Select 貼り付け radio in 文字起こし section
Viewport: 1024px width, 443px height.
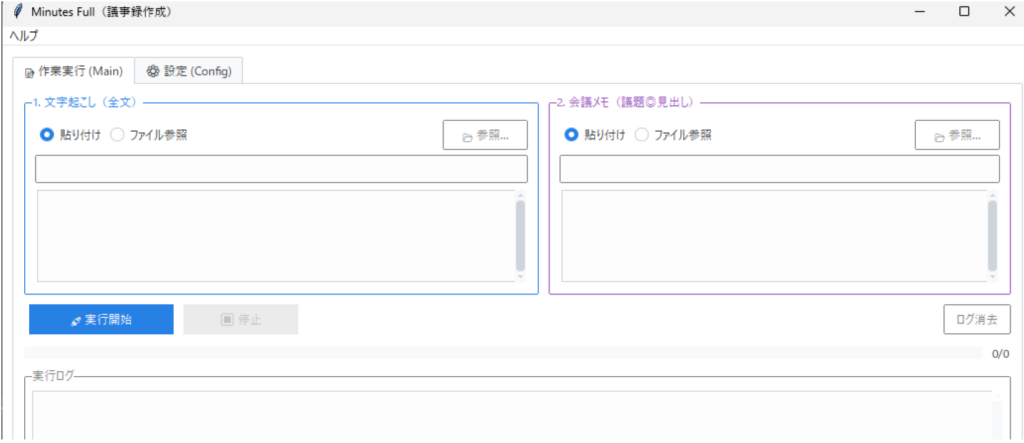pos(46,135)
